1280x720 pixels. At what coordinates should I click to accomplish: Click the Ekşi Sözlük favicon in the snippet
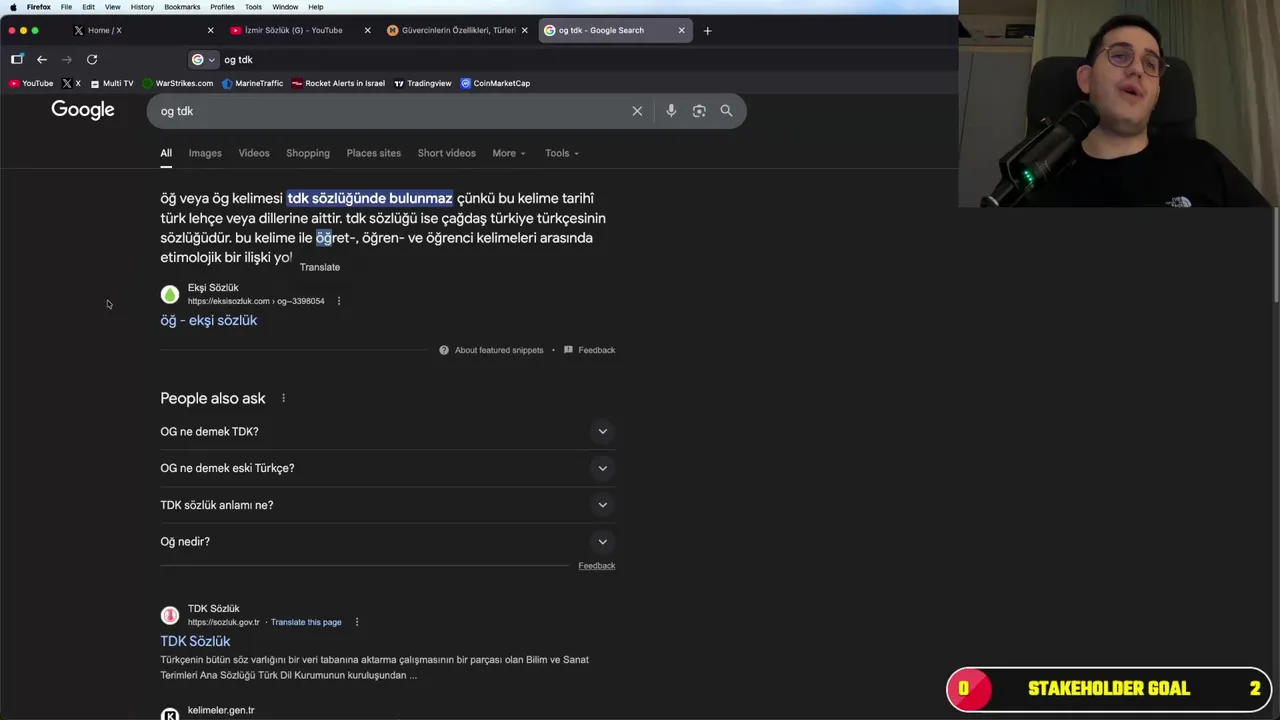[170, 294]
